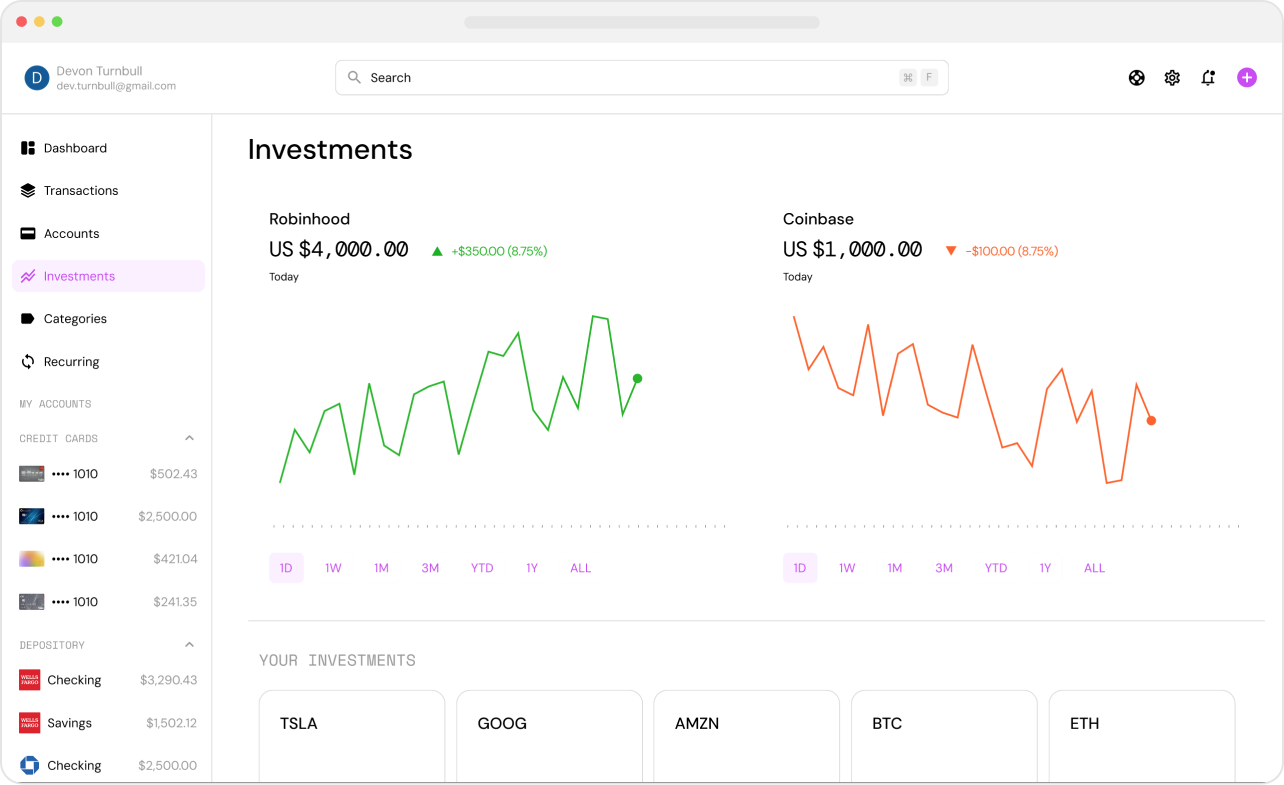Select 1W range on Coinbase chart

click(847, 568)
